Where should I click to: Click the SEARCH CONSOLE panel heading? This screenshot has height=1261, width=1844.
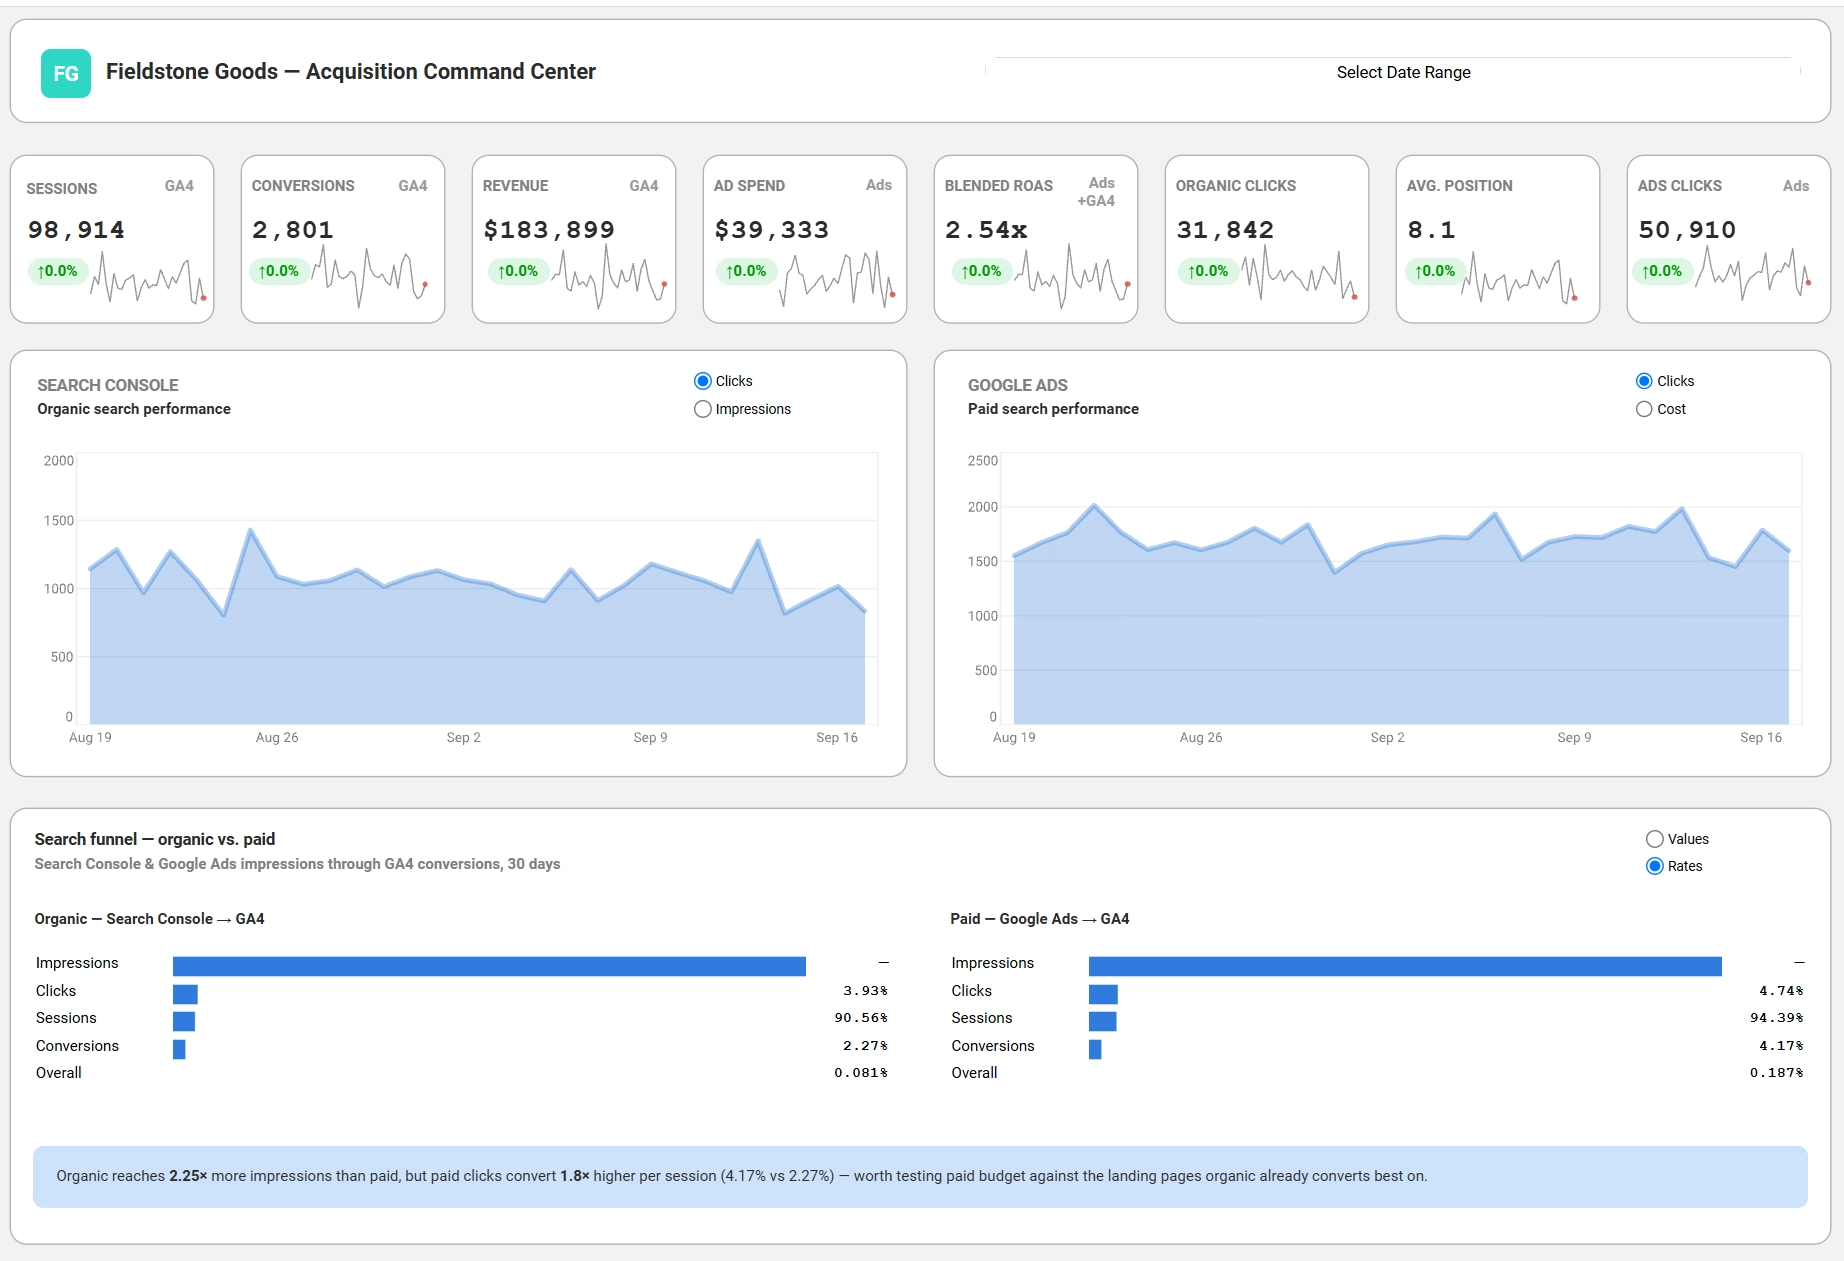(x=108, y=385)
